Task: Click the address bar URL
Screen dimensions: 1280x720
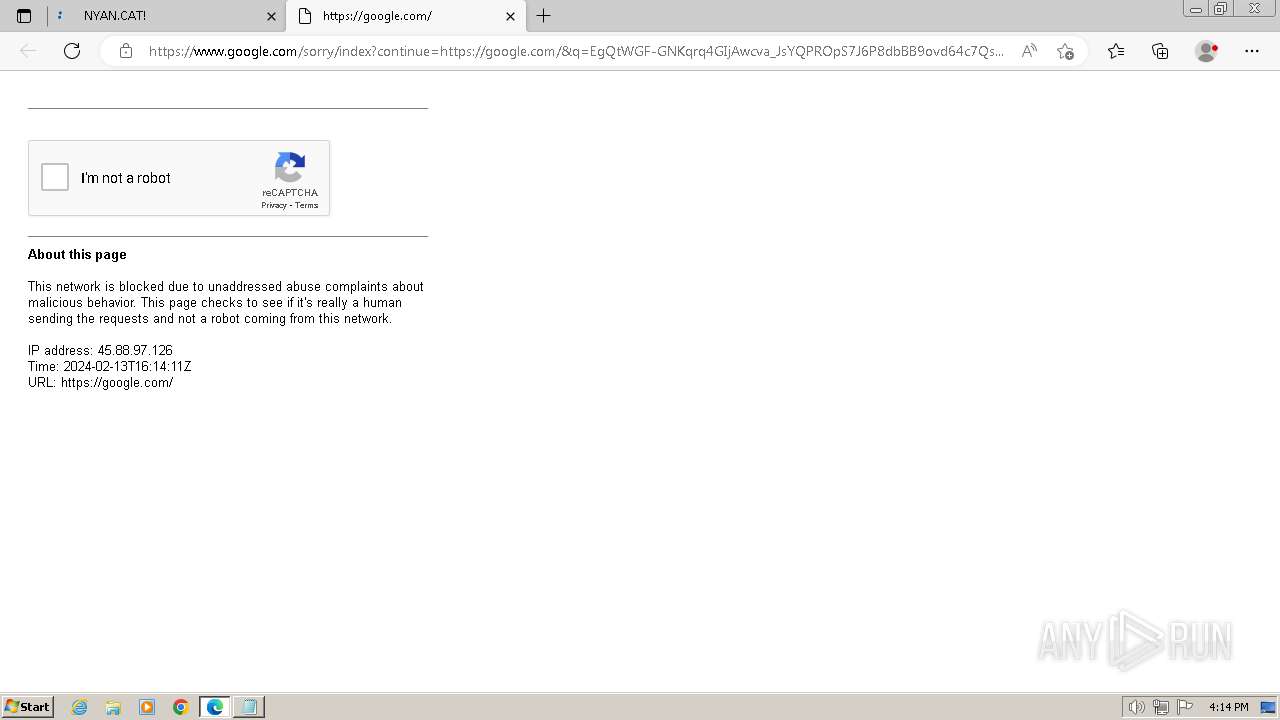Action: click(x=576, y=51)
